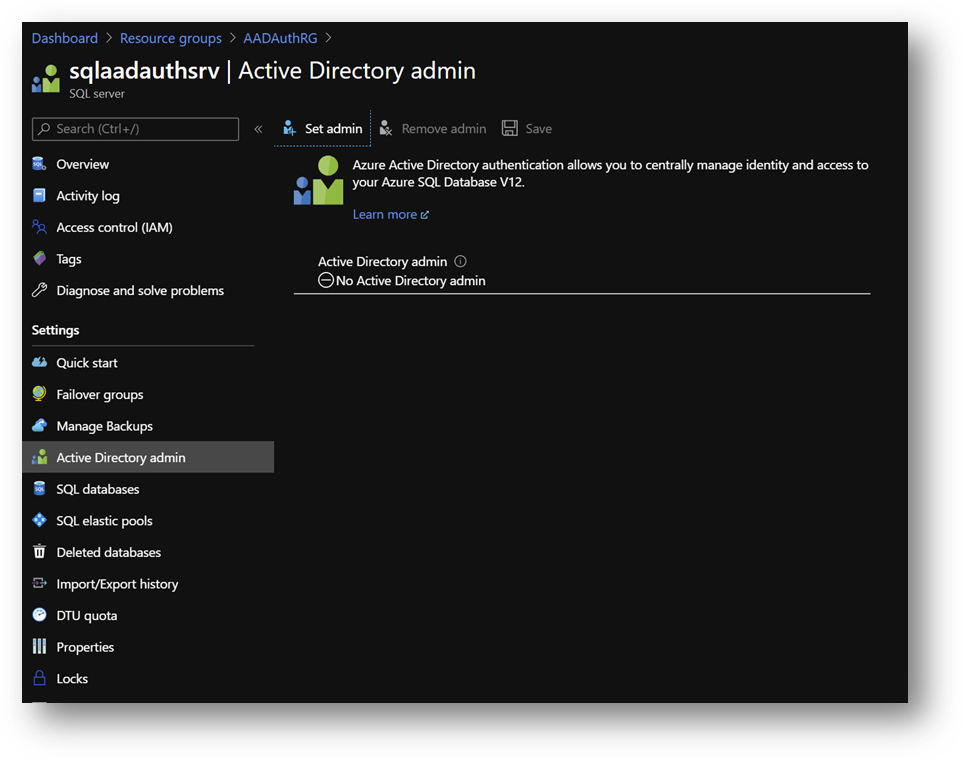Click the Overview icon in sidebar
This screenshot has height=758, width=963.
[x=39, y=164]
